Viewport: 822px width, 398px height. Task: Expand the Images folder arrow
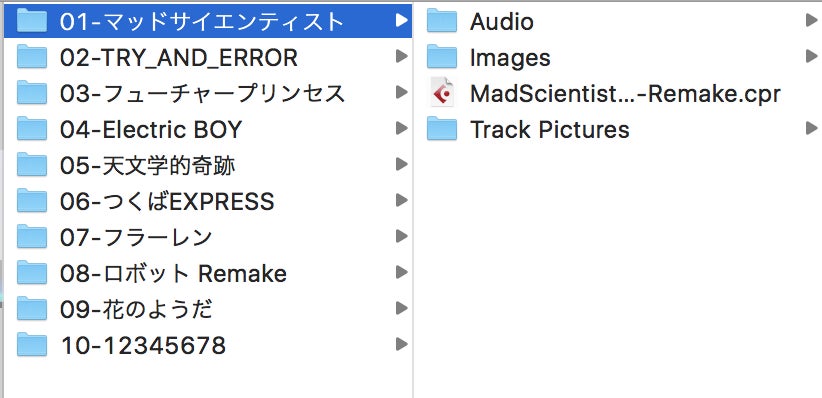pyautogui.click(x=811, y=56)
